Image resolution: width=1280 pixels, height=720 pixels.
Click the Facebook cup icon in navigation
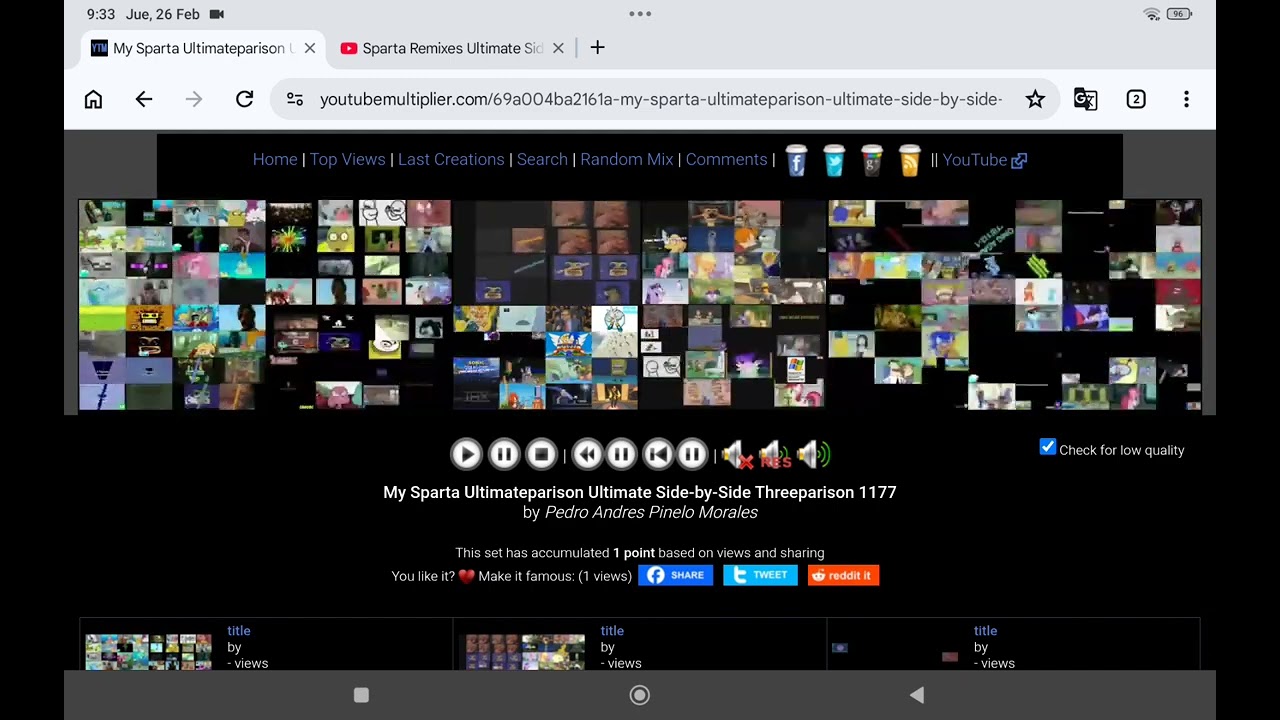[x=796, y=160]
